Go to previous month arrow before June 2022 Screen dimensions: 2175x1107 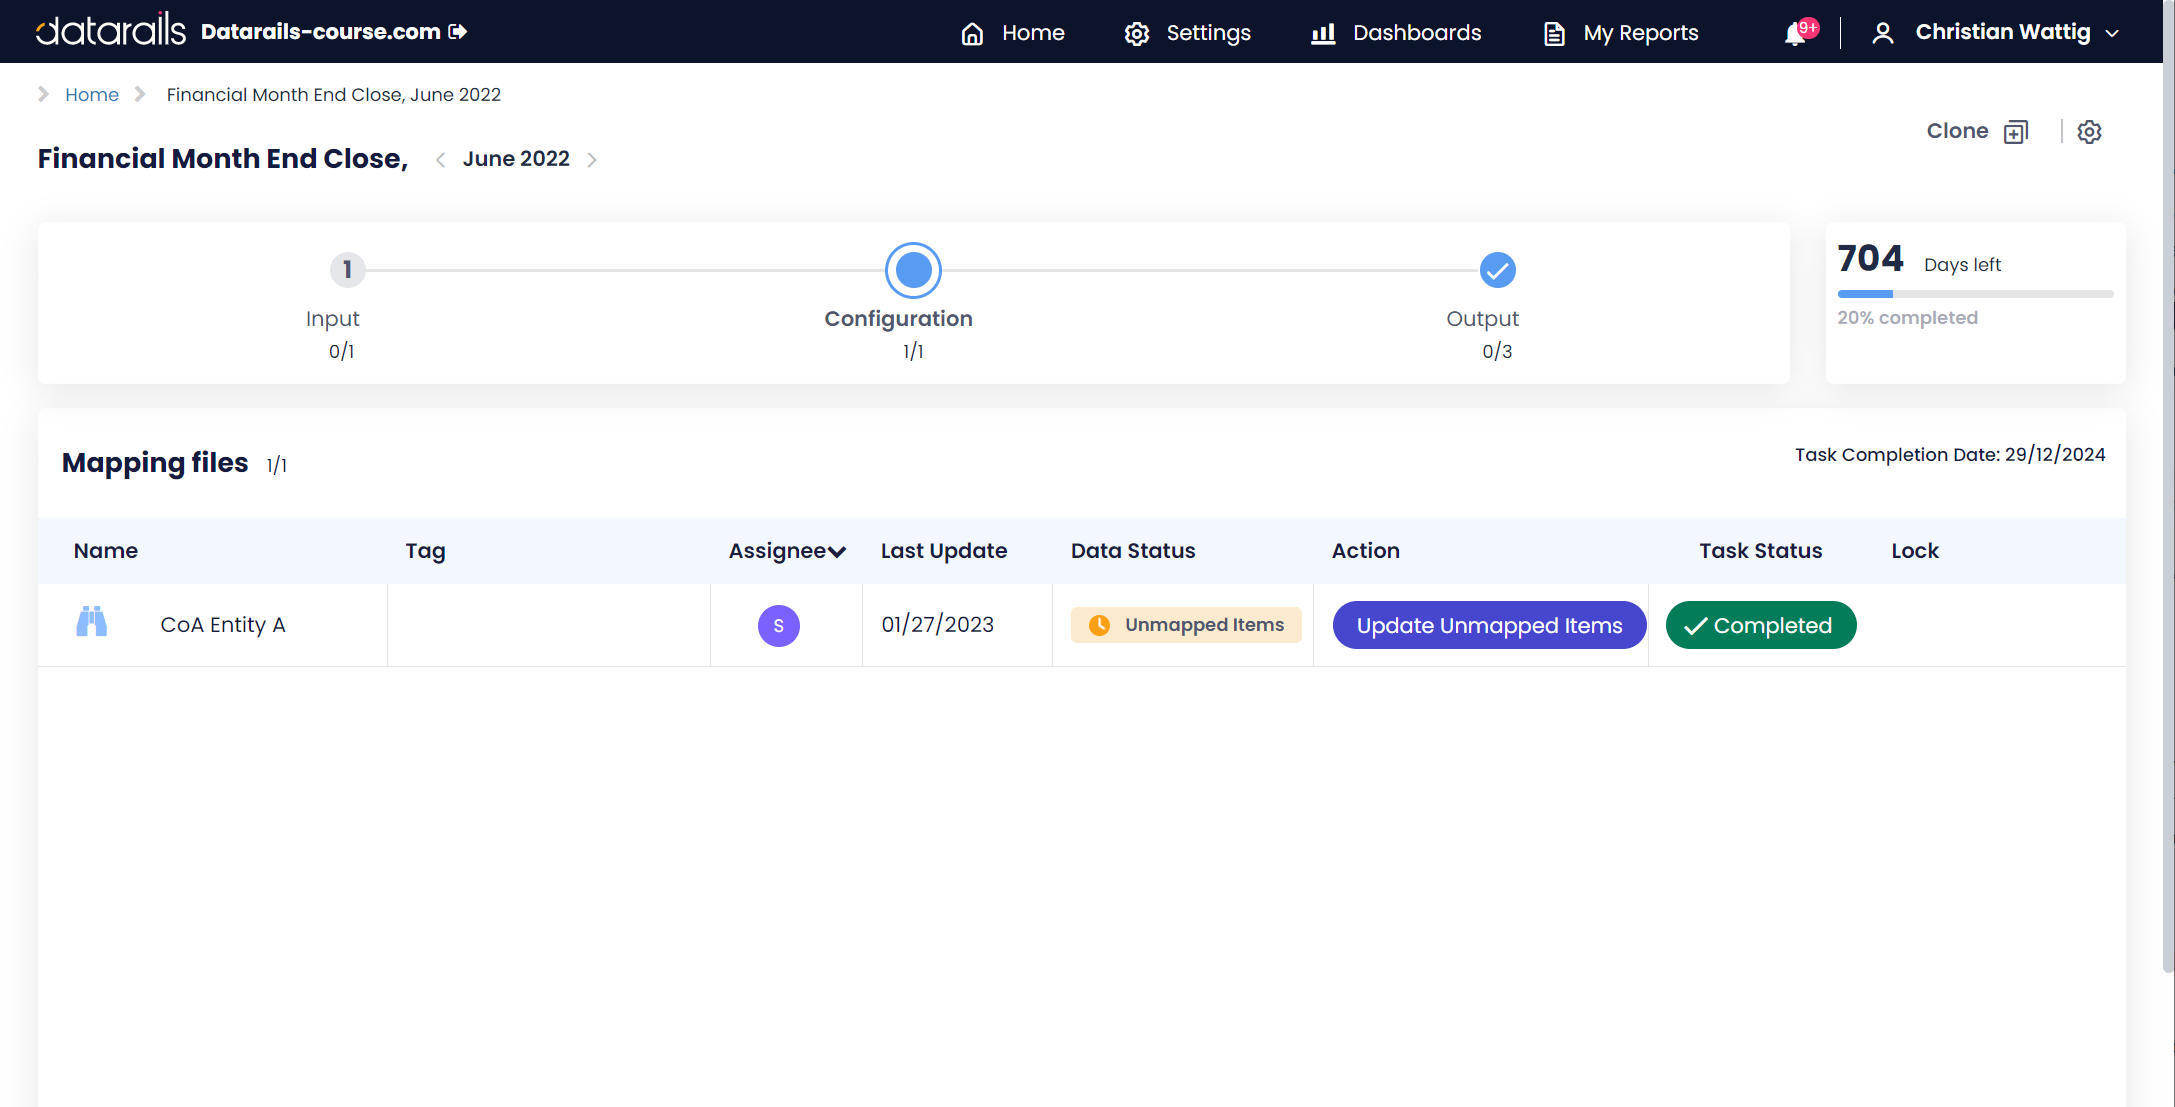click(440, 160)
